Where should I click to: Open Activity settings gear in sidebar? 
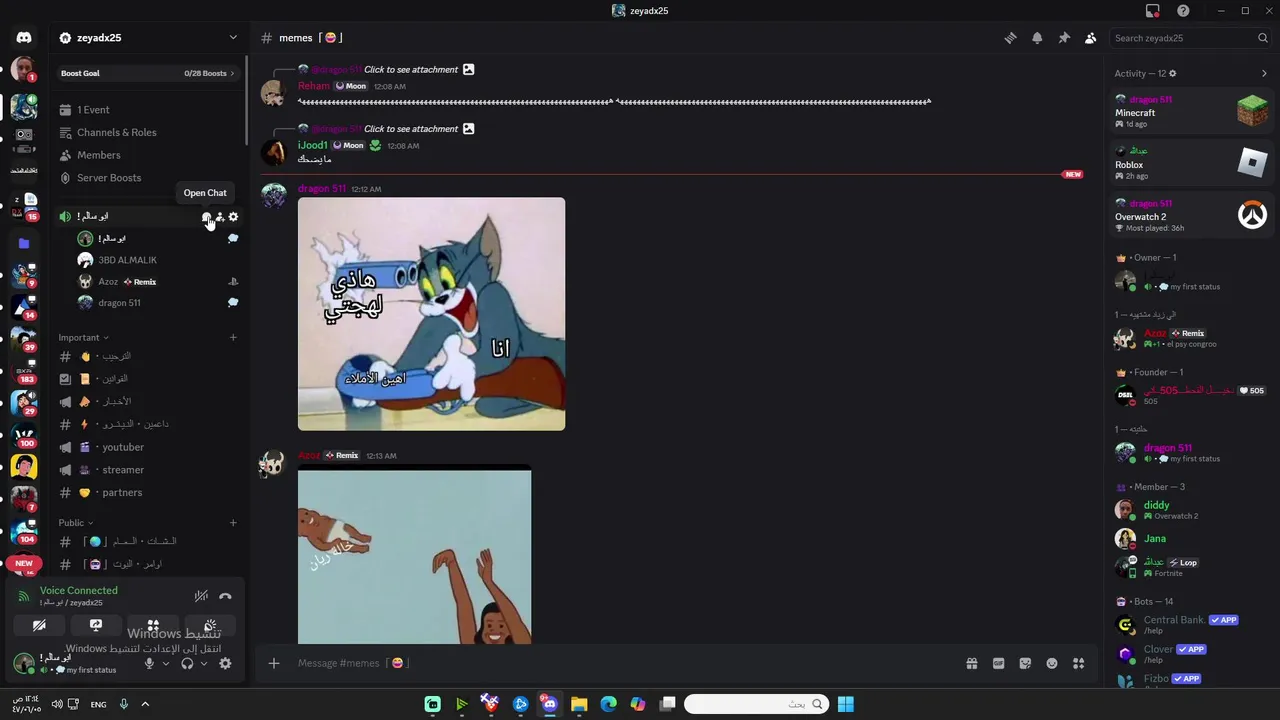1173,73
